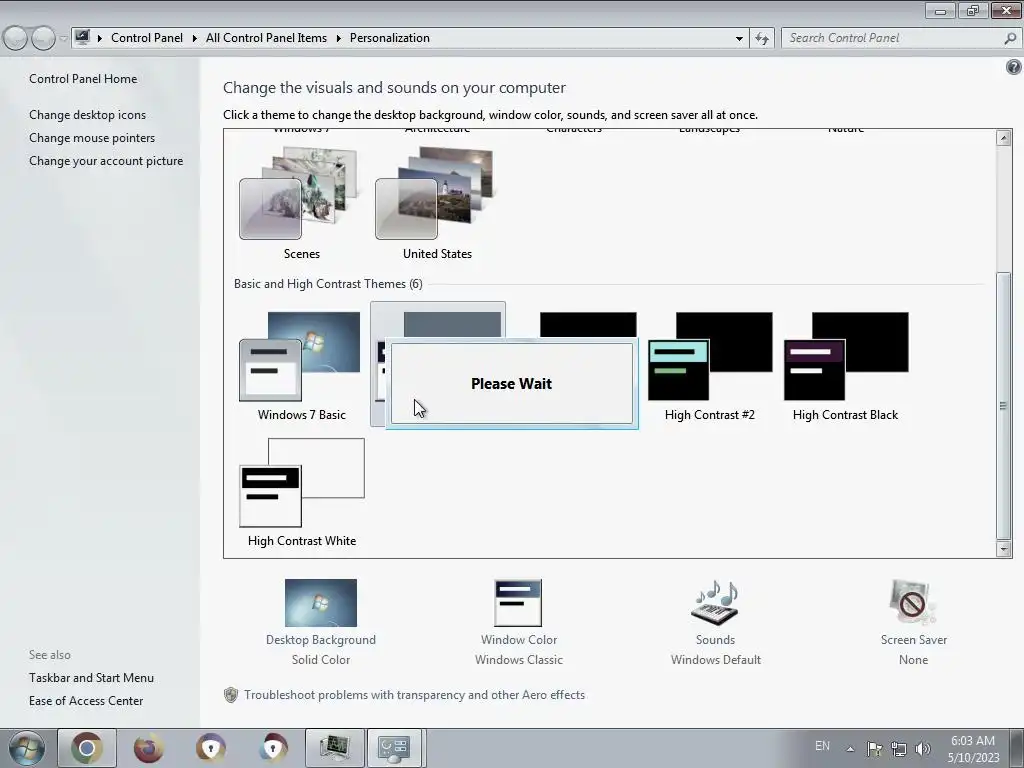Open Sounds settings icon

point(715,603)
